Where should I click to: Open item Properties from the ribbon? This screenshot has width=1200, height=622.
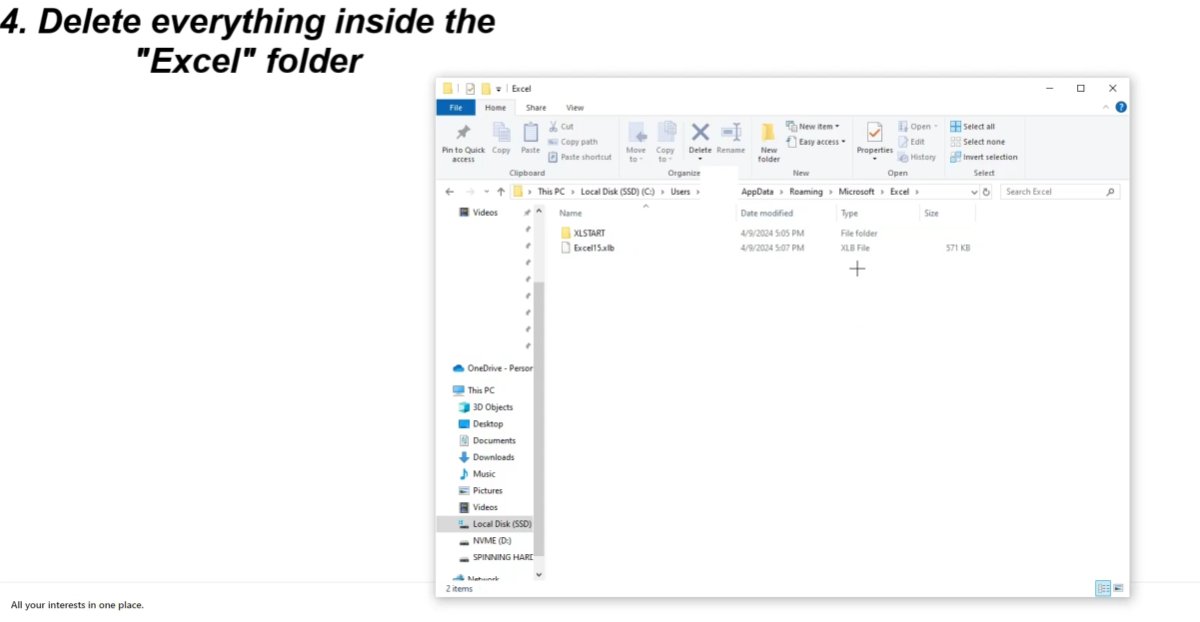pos(873,141)
